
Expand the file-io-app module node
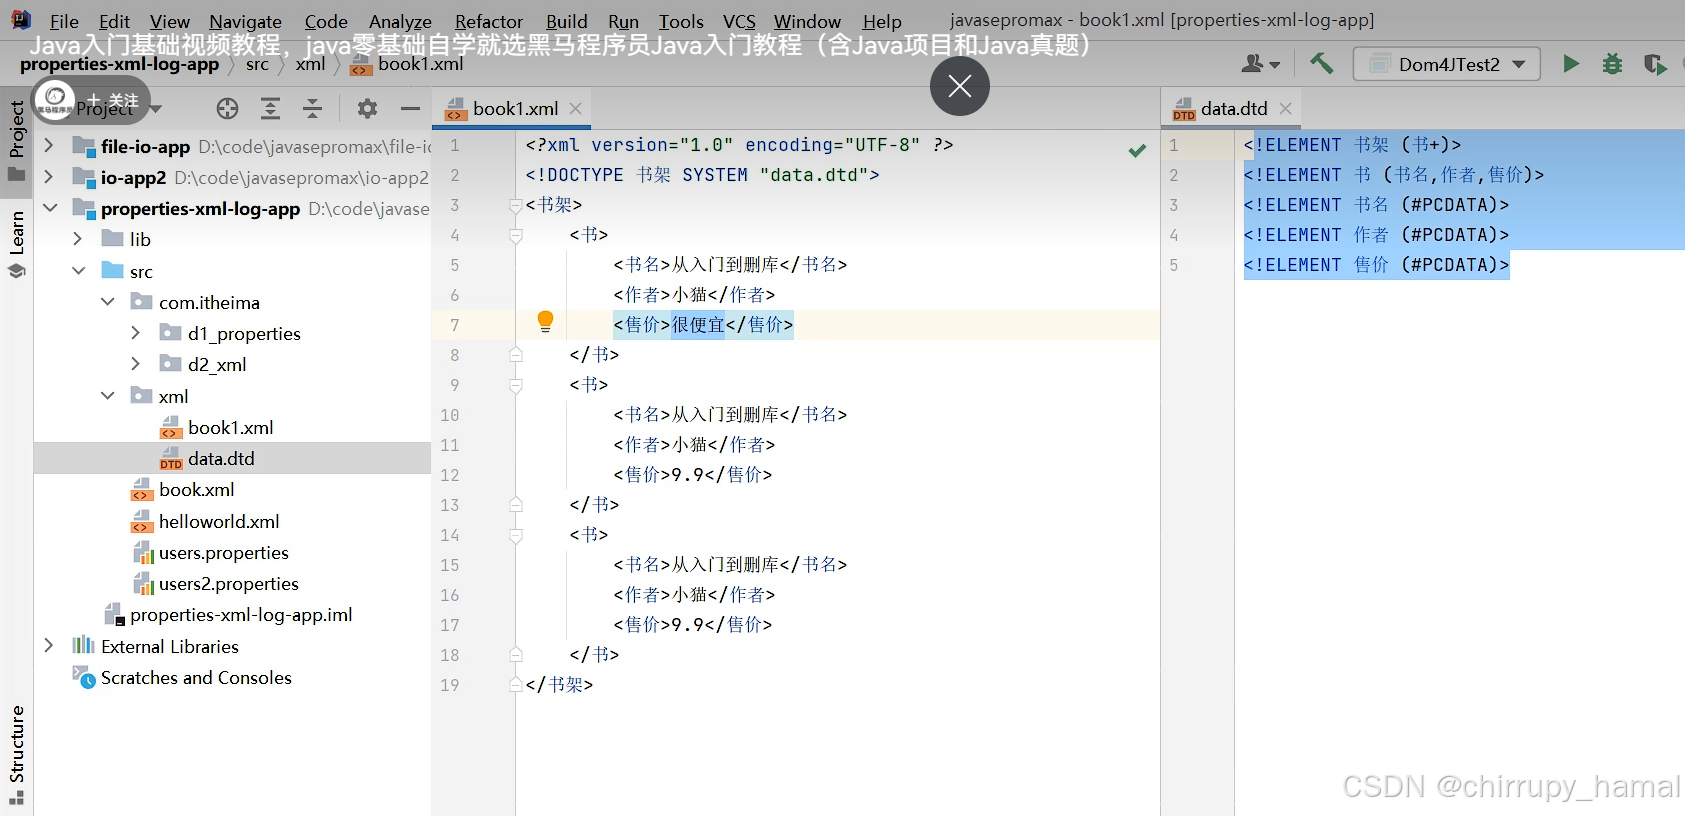tap(48, 146)
